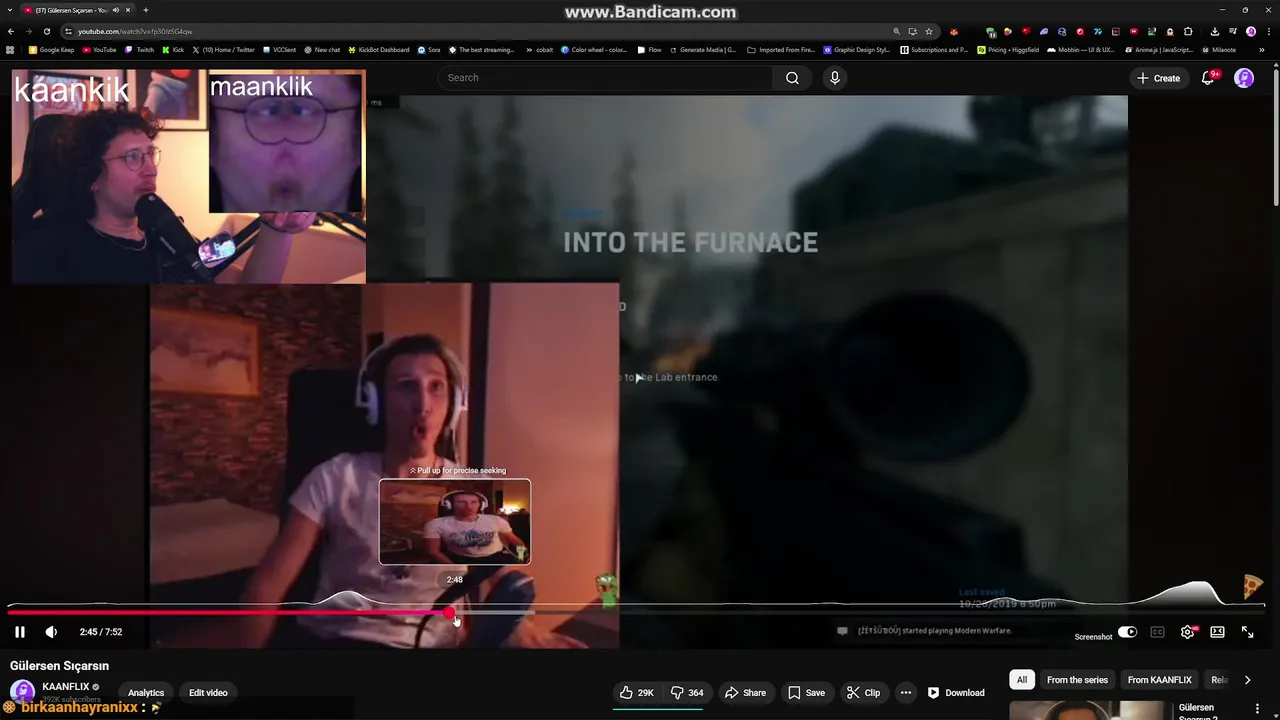This screenshot has width=1280, height=720.
Task: Mute the video volume speaker icon
Action: pos(51,632)
